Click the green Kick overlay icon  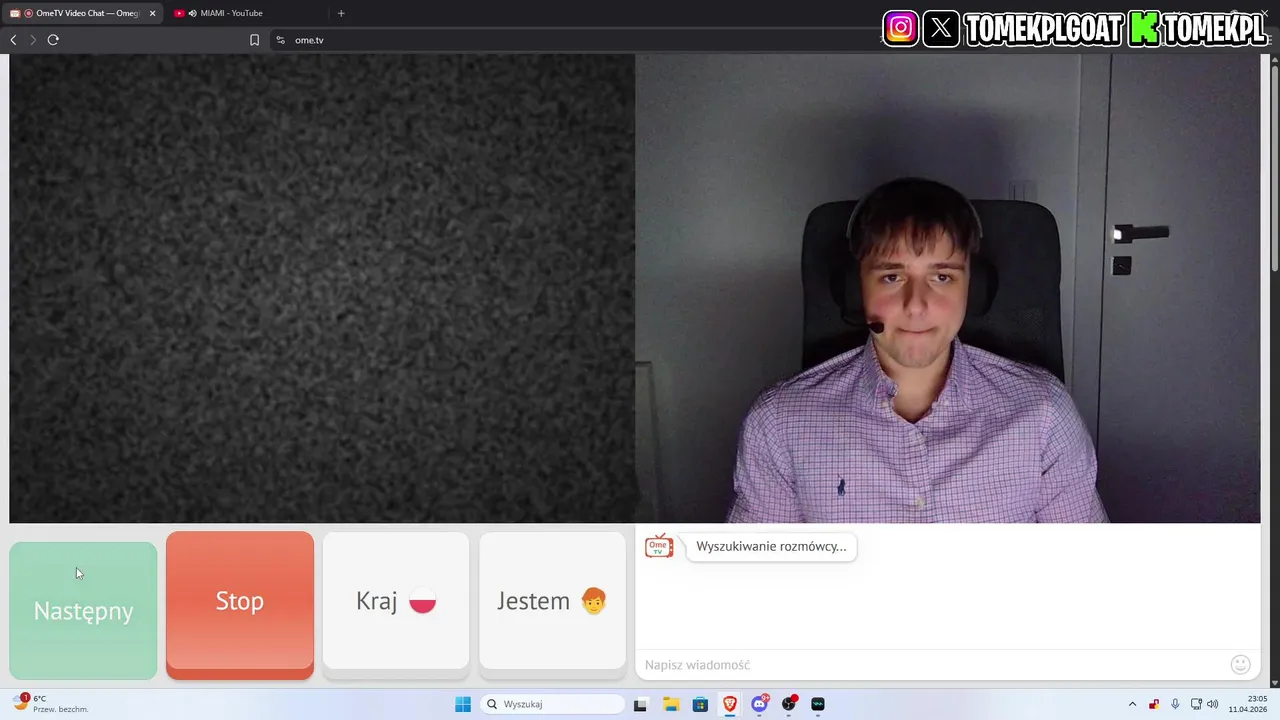click(1144, 29)
